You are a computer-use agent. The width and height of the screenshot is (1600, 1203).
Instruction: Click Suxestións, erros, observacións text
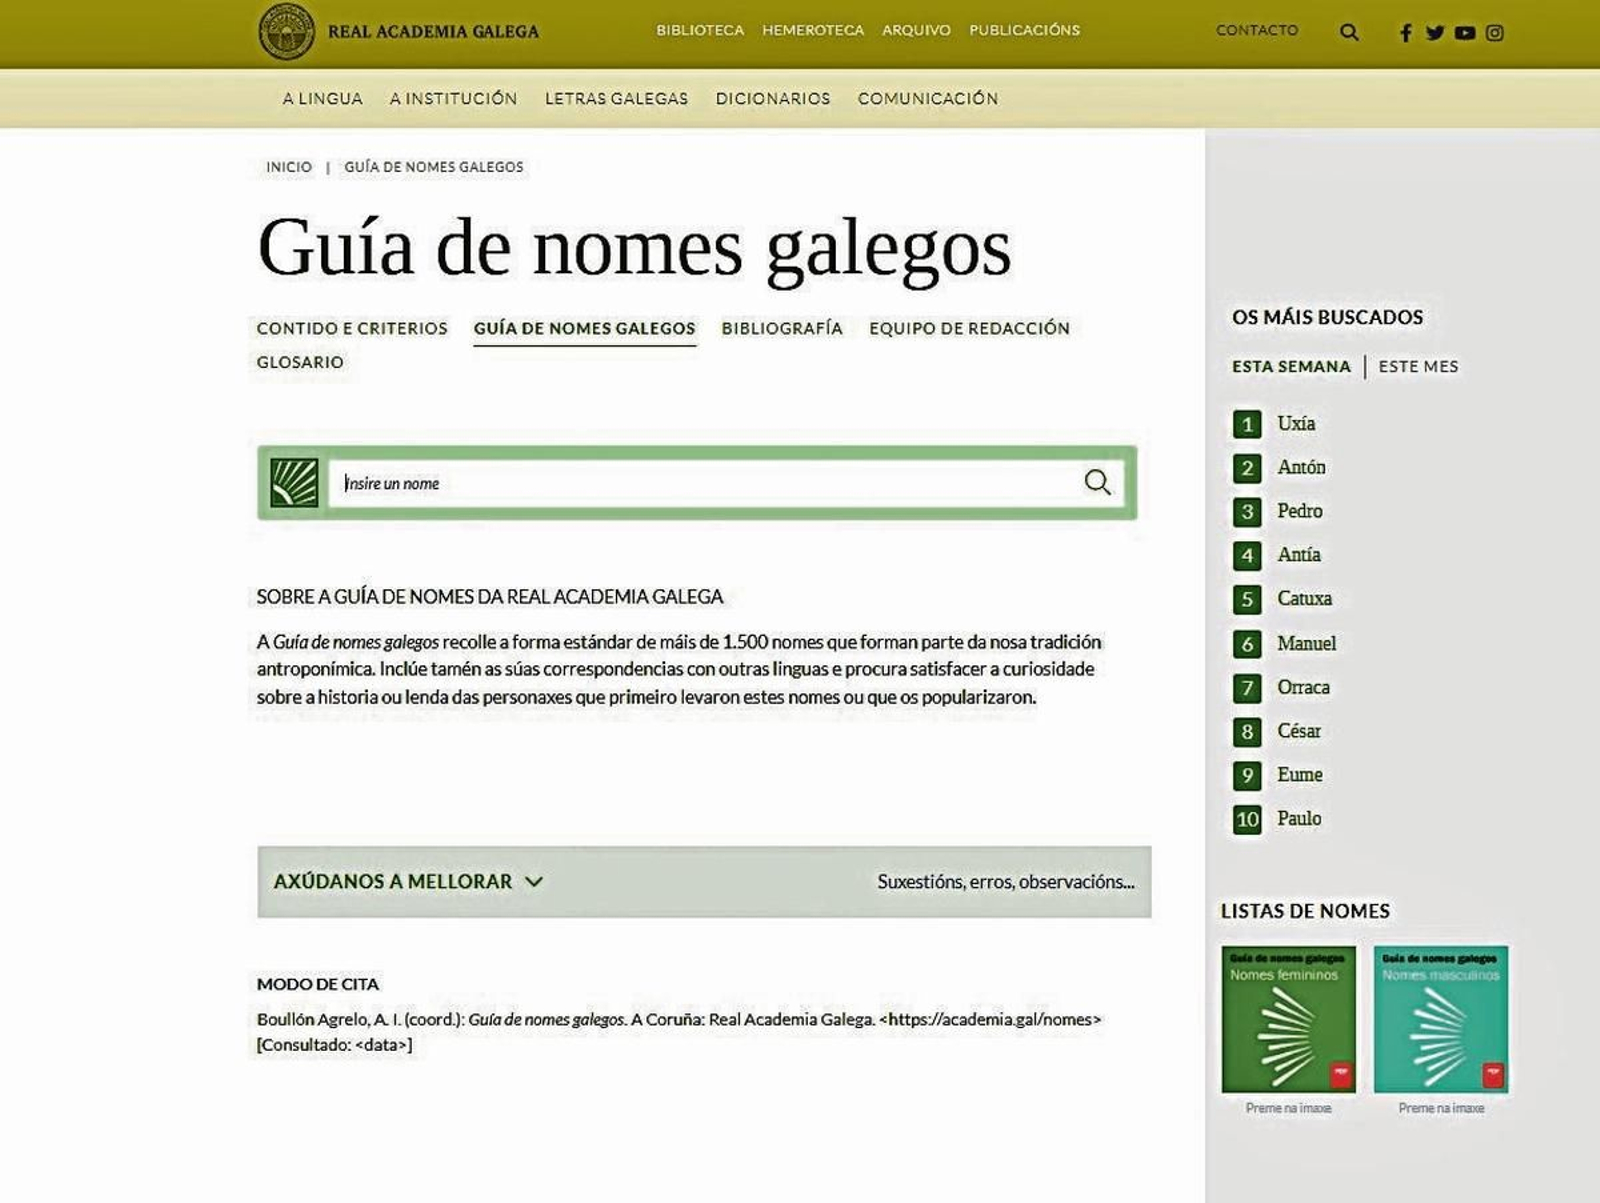1006,882
